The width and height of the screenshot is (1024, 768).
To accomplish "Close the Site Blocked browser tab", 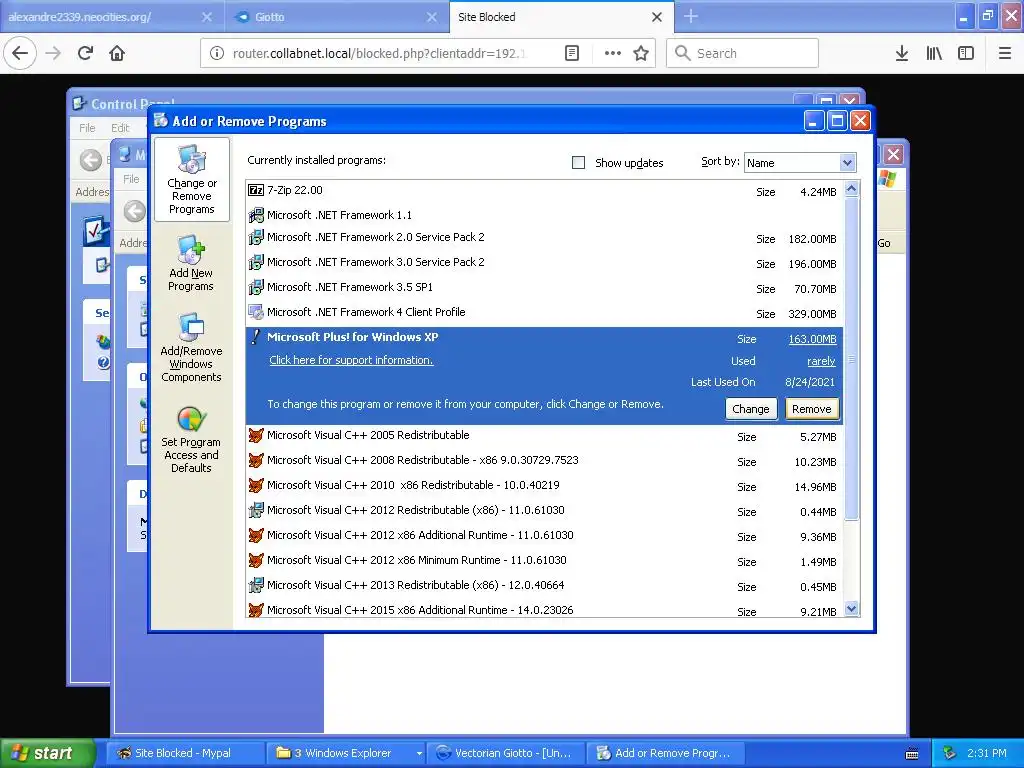I will [657, 17].
